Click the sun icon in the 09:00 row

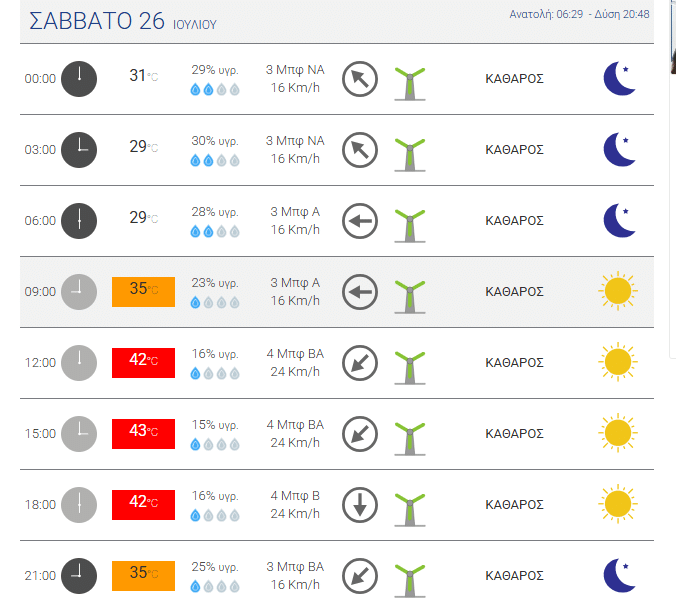(618, 291)
